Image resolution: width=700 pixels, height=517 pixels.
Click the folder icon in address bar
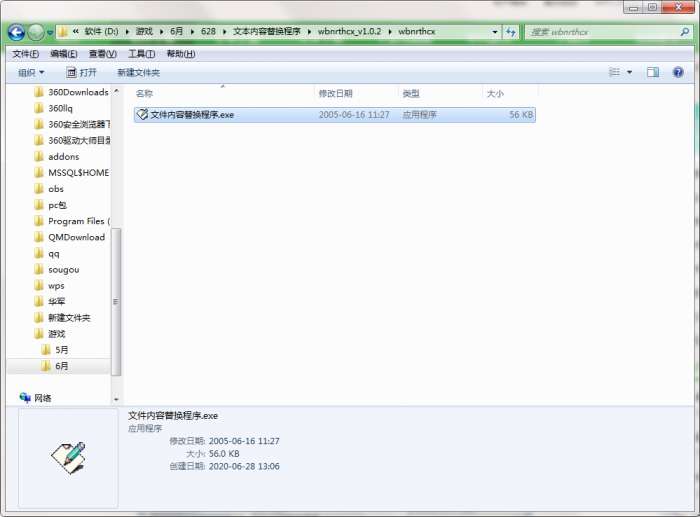point(63,32)
